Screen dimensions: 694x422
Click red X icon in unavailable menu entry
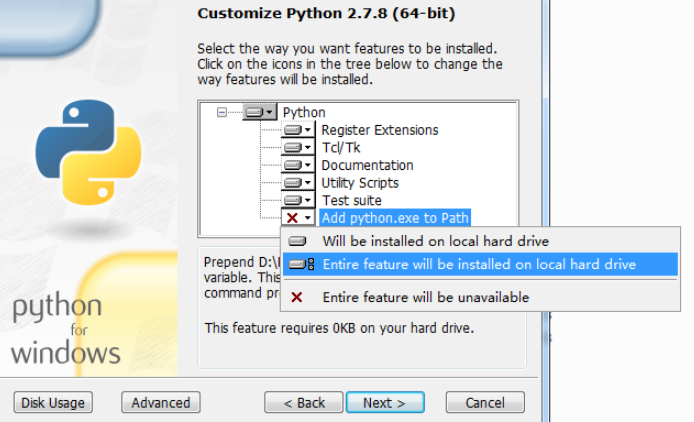click(297, 297)
